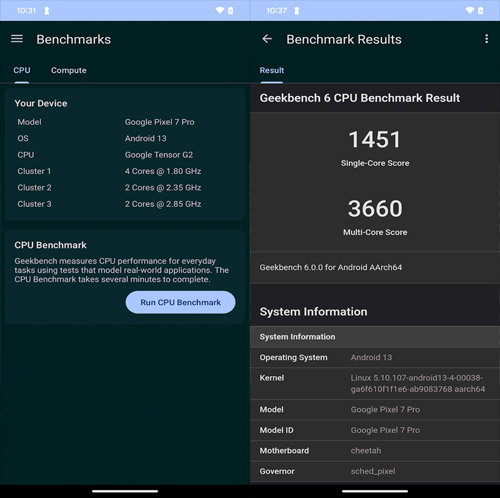Tap the Google Pixel 7 Pro value in Your Device
Viewport: 500px width, 498px height.
coord(159,122)
